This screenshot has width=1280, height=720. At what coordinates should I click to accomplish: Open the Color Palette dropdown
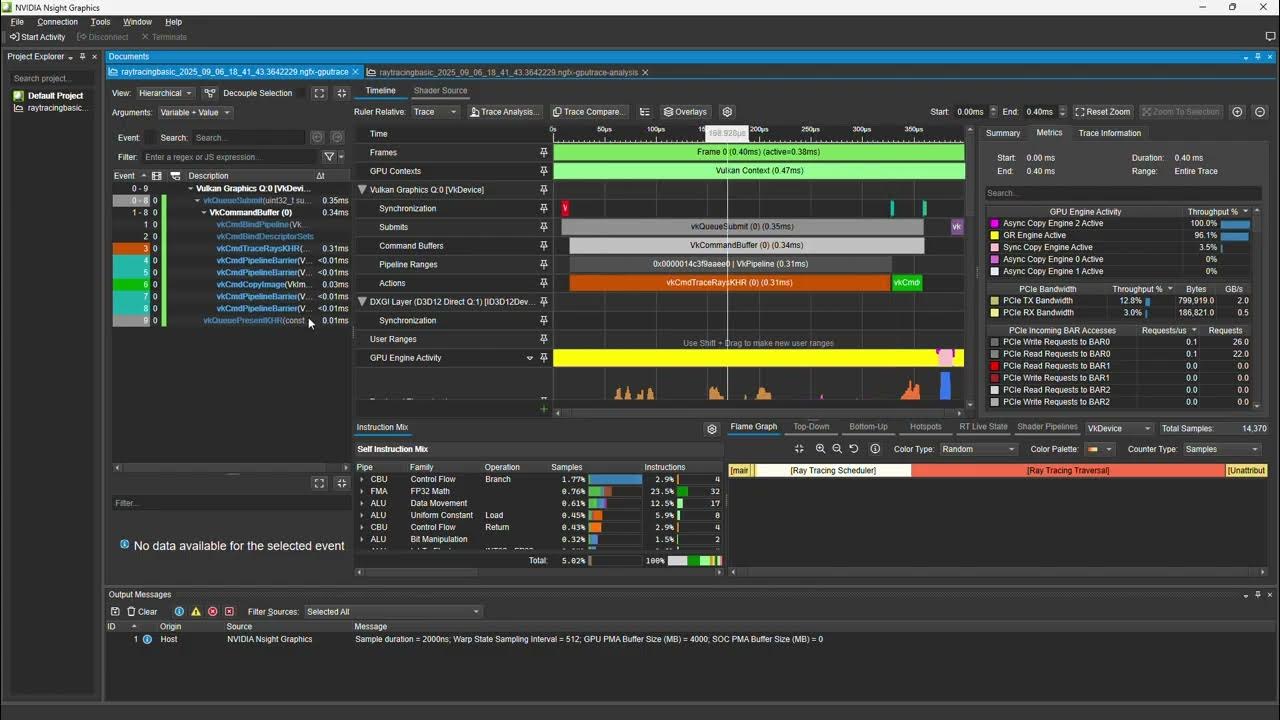coord(1100,449)
